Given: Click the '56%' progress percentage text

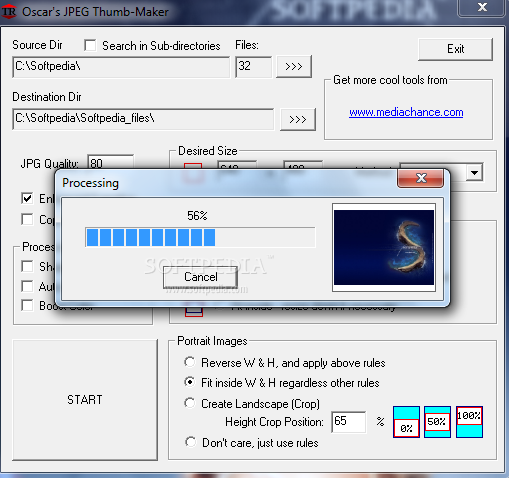Looking at the screenshot, I should coord(197,216).
